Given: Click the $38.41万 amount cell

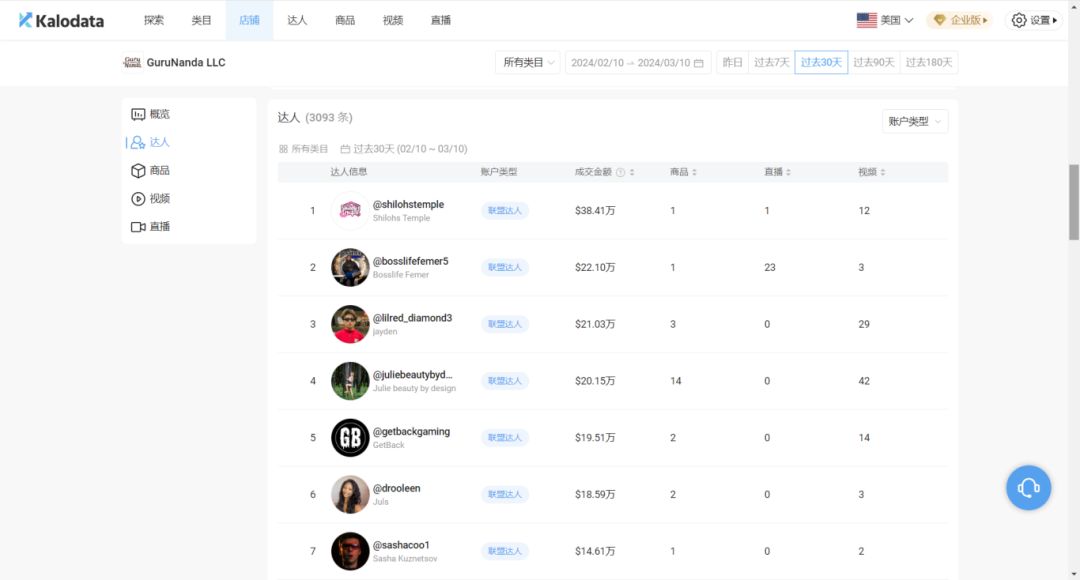Looking at the screenshot, I should (595, 211).
